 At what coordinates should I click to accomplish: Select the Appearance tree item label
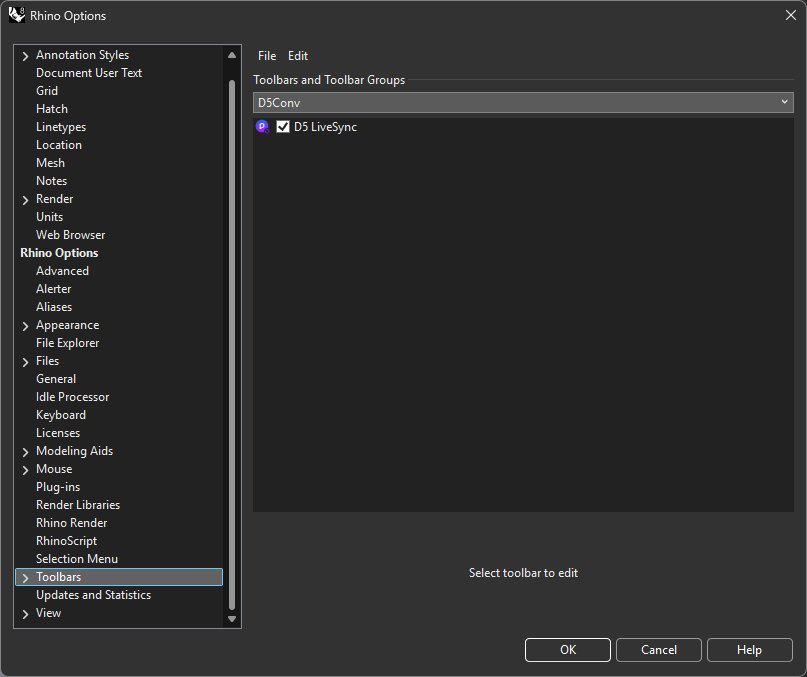(x=67, y=325)
